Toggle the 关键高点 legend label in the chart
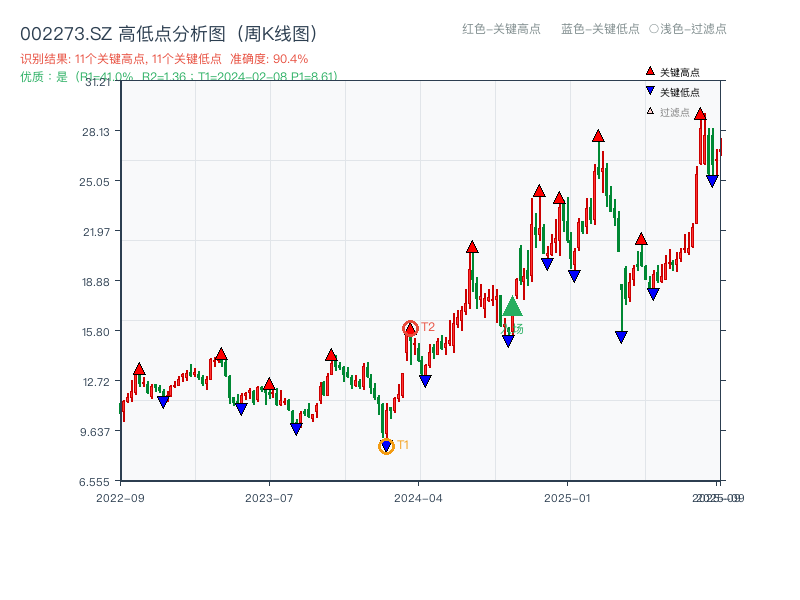The image size is (800, 600). coord(680,72)
